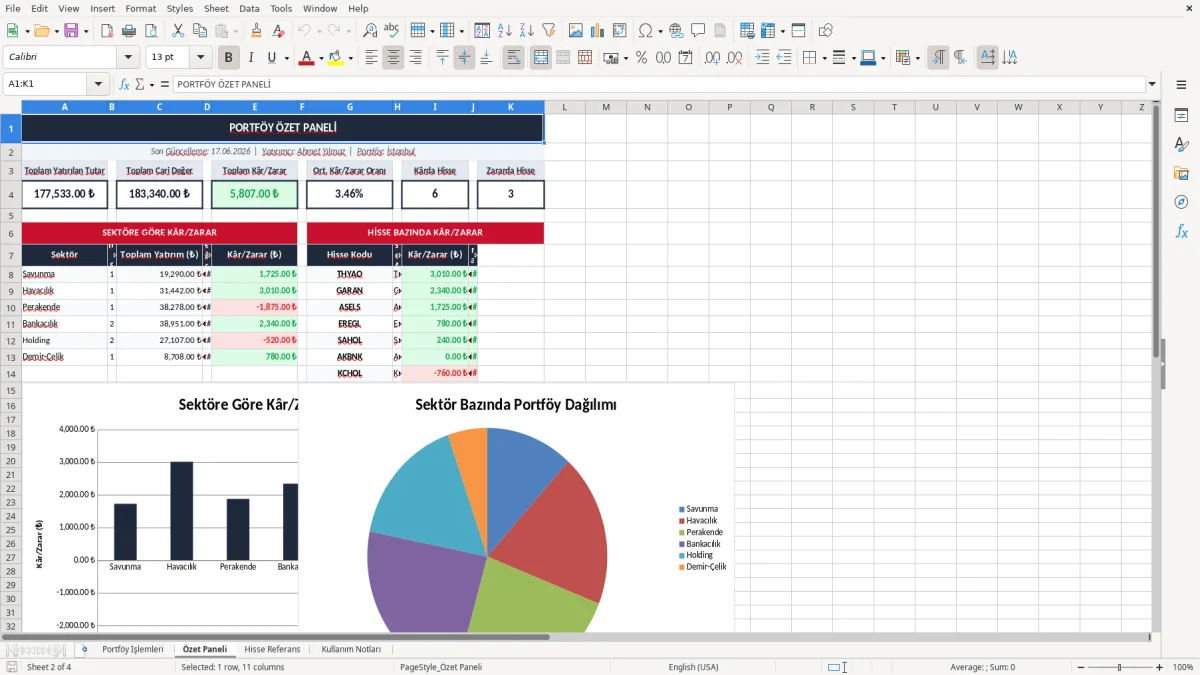This screenshot has width=1200, height=675.
Task: Toggle Underline formatting
Action: point(272,58)
